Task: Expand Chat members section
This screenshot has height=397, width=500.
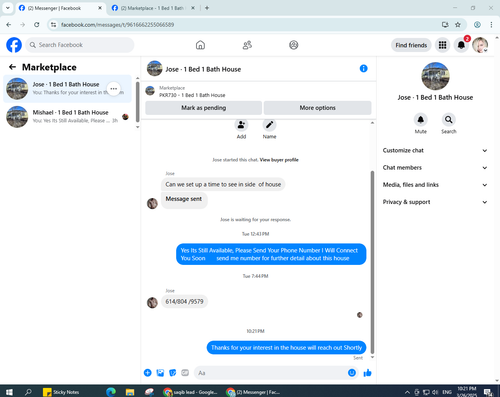Action: [x=435, y=168]
